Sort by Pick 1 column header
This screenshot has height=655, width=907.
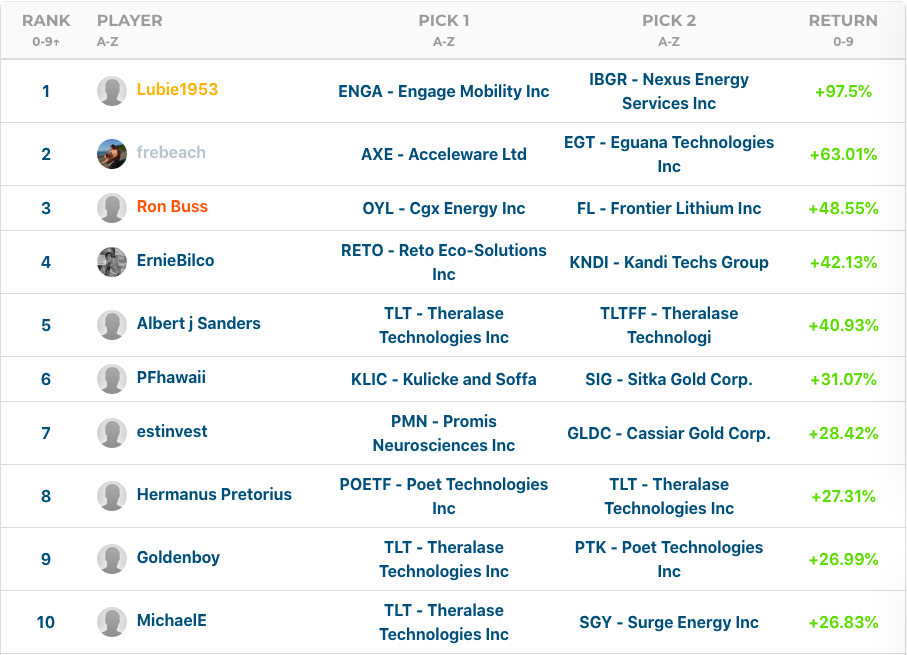[x=444, y=21]
